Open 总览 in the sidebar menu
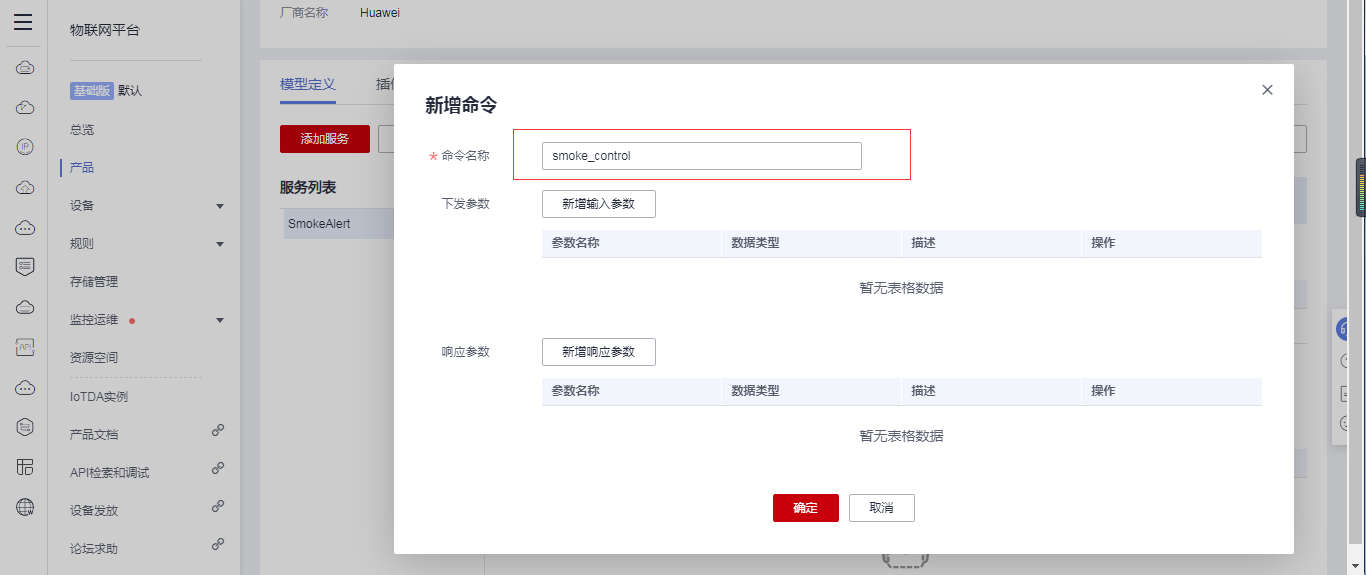The height and width of the screenshot is (575, 1366). (82, 130)
